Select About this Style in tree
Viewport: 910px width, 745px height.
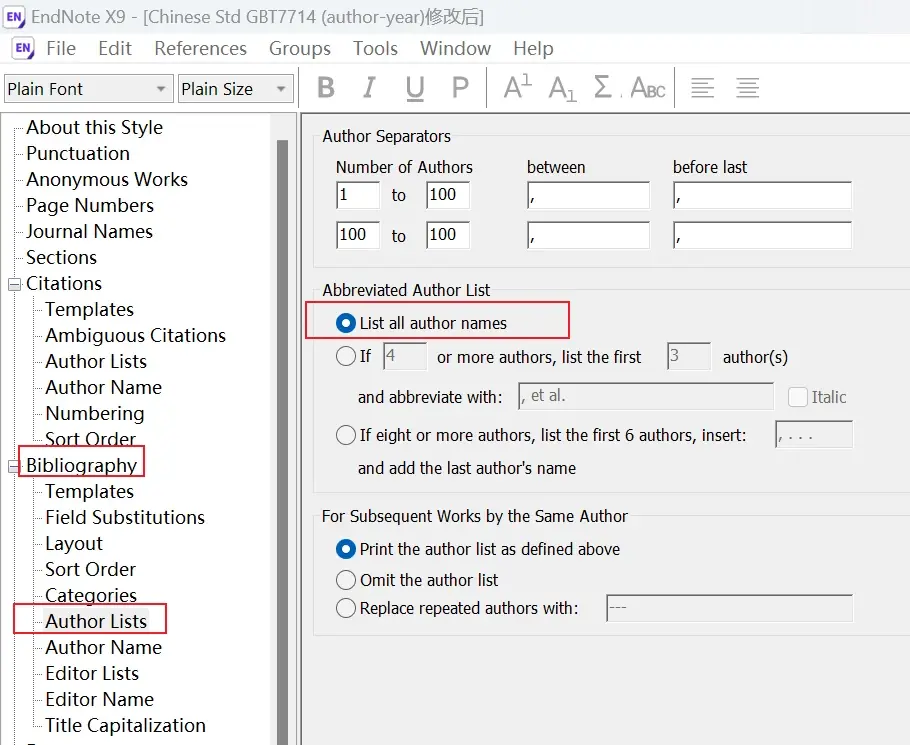95,127
